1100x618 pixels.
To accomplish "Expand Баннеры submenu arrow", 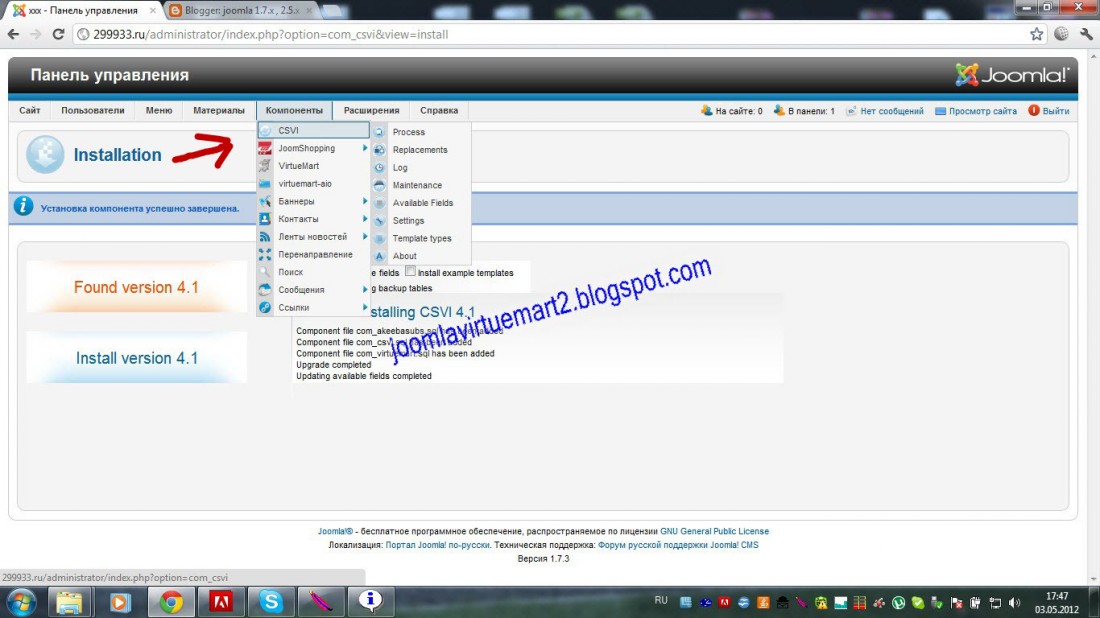I will coord(365,201).
